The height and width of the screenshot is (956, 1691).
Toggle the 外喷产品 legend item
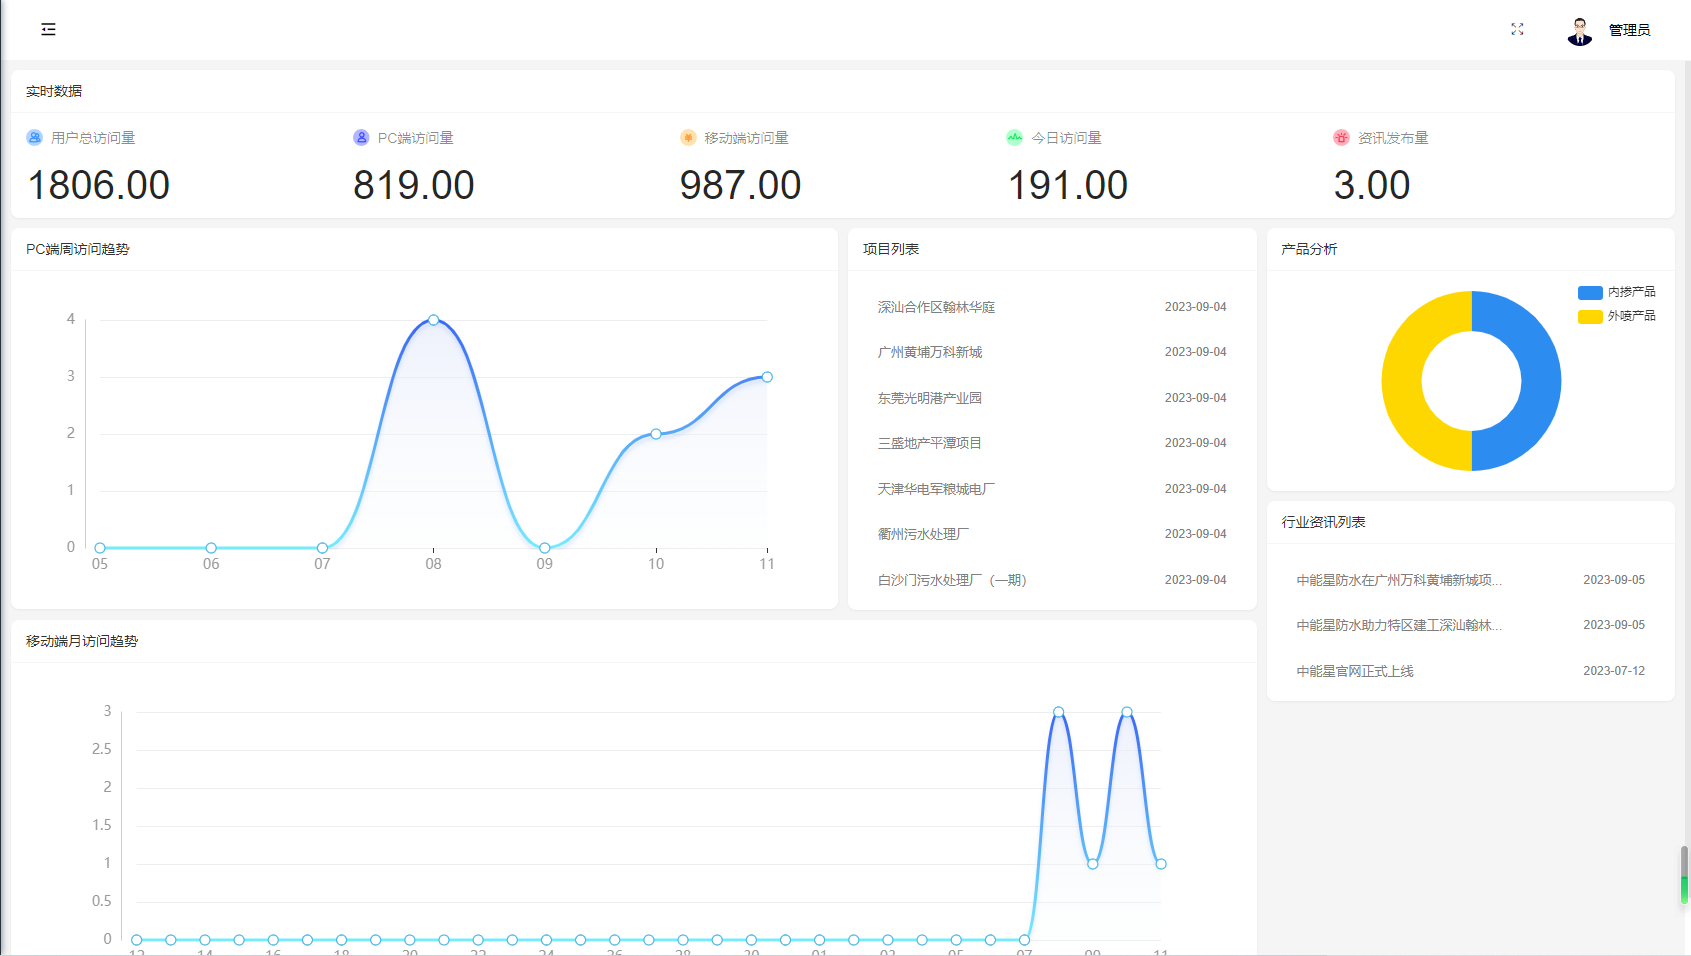point(1616,316)
